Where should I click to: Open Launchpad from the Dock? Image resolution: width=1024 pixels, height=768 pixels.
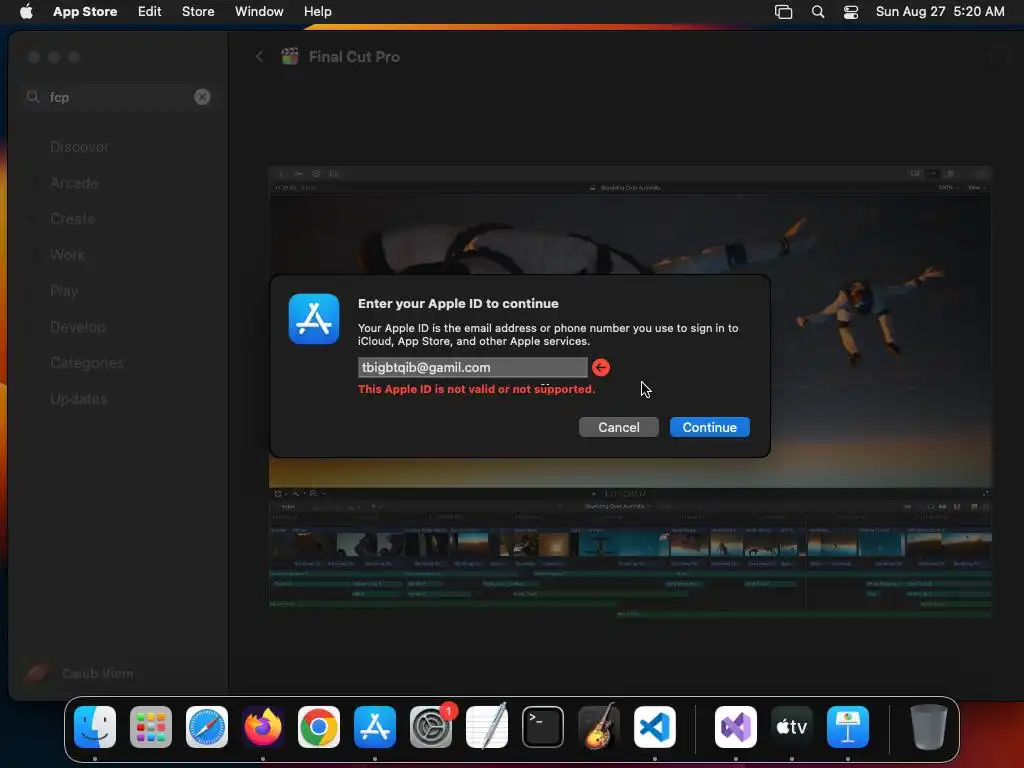point(151,727)
